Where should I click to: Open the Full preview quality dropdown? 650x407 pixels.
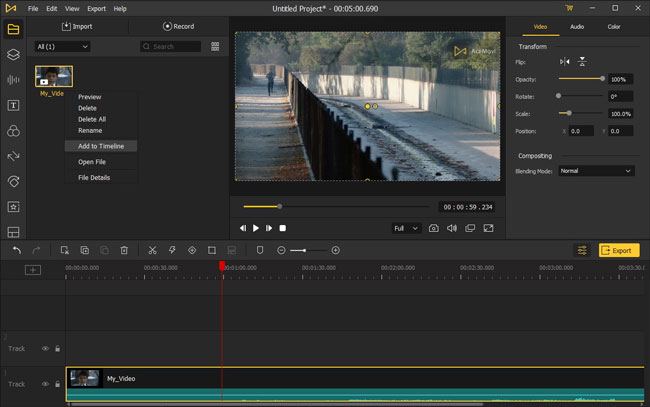coord(406,228)
